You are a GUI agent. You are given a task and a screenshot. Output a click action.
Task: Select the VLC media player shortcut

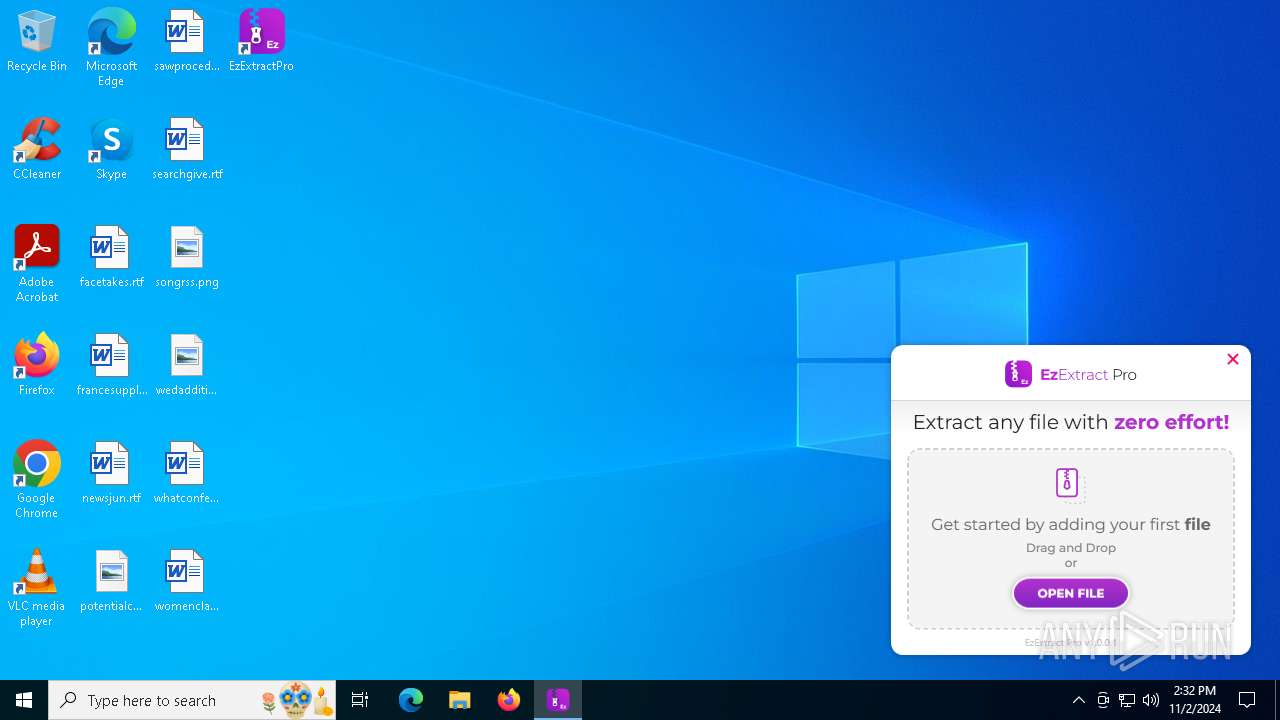pyautogui.click(x=37, y=588)
